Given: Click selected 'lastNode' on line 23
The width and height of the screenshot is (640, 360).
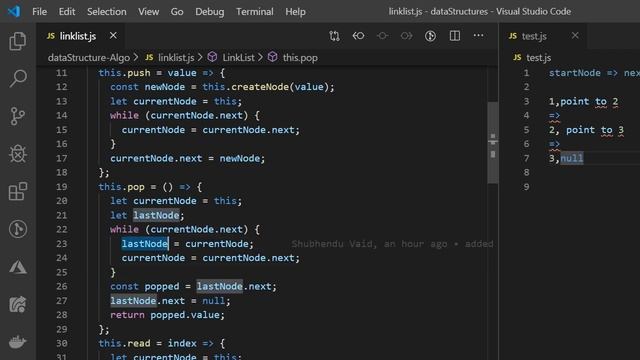Looking at the screenshot, I should click(x=144, y=244).
